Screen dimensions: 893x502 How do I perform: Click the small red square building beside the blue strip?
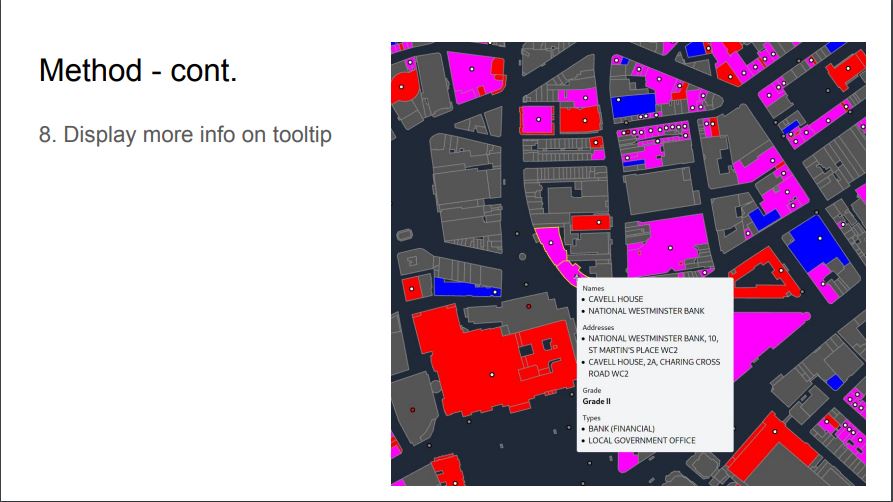pyautogui.click(x=412, y=289)
